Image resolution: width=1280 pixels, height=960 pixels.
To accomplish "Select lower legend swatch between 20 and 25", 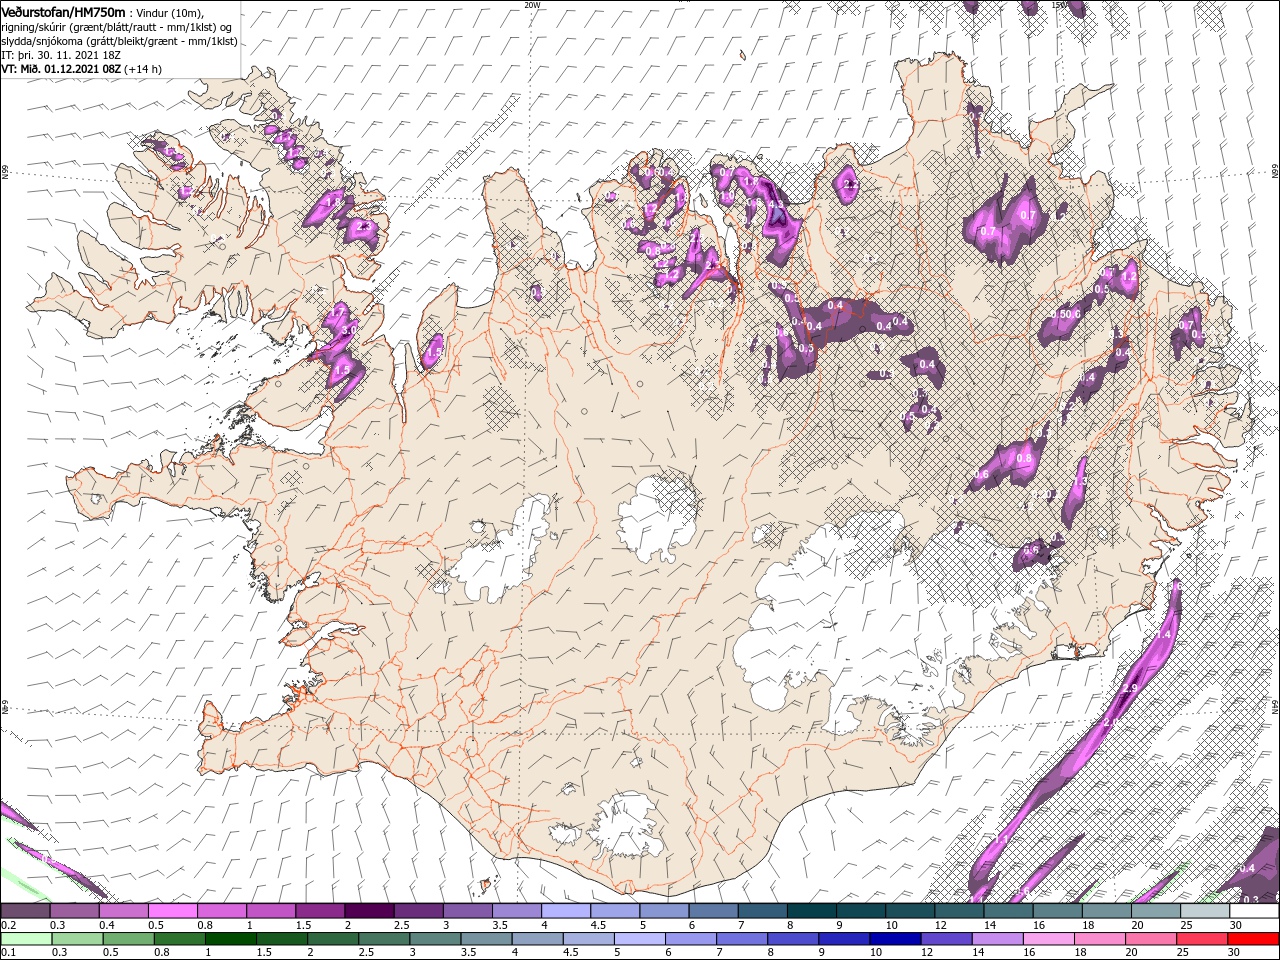I will coord(1151,939).
